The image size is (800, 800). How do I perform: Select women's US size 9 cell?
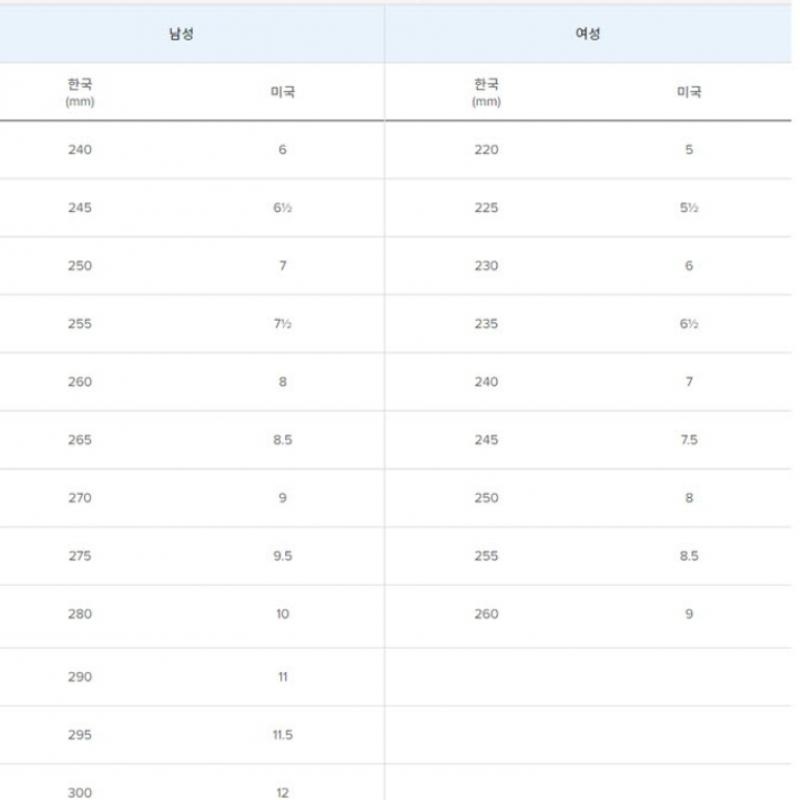[x=689, y=614]
